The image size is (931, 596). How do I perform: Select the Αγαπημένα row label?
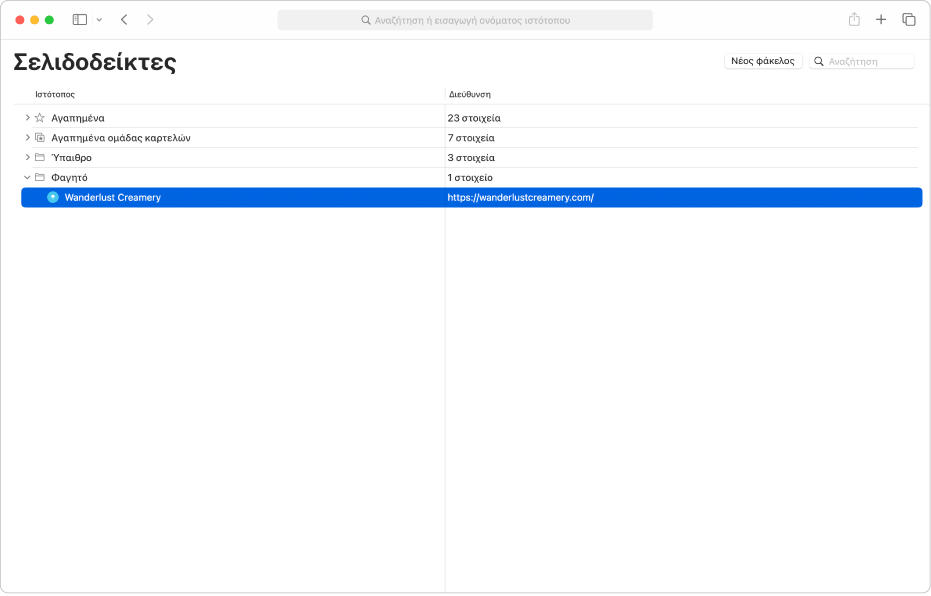tap(78, 118)
